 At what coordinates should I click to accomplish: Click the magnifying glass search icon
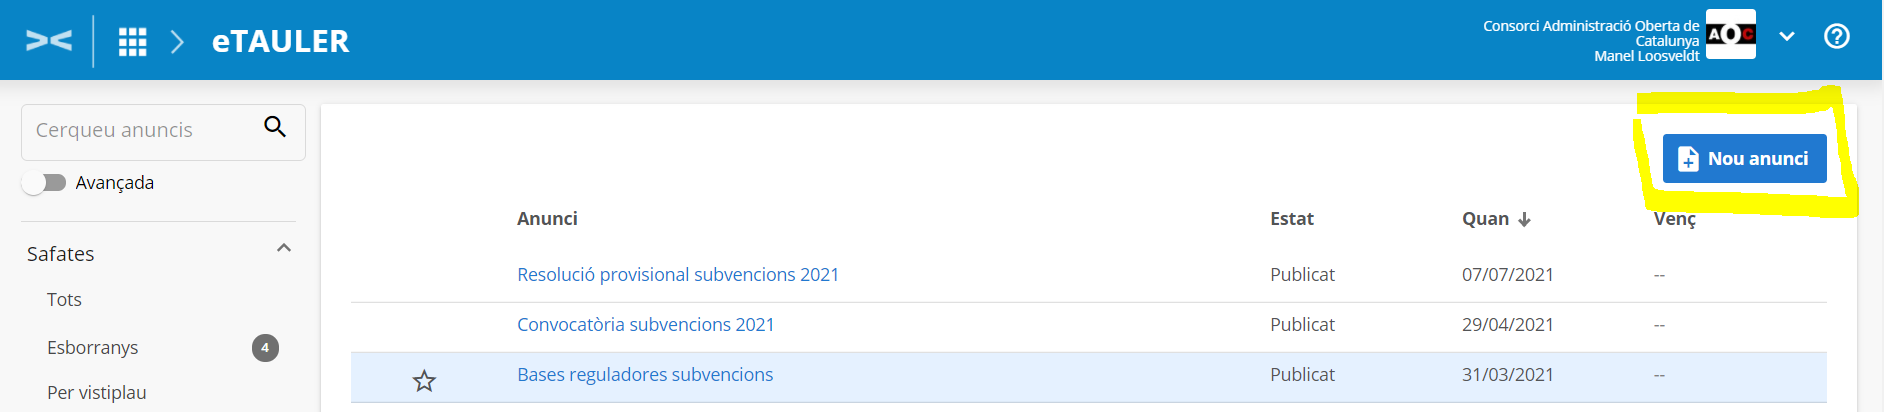pyautogui.click(x=275, y=127)
